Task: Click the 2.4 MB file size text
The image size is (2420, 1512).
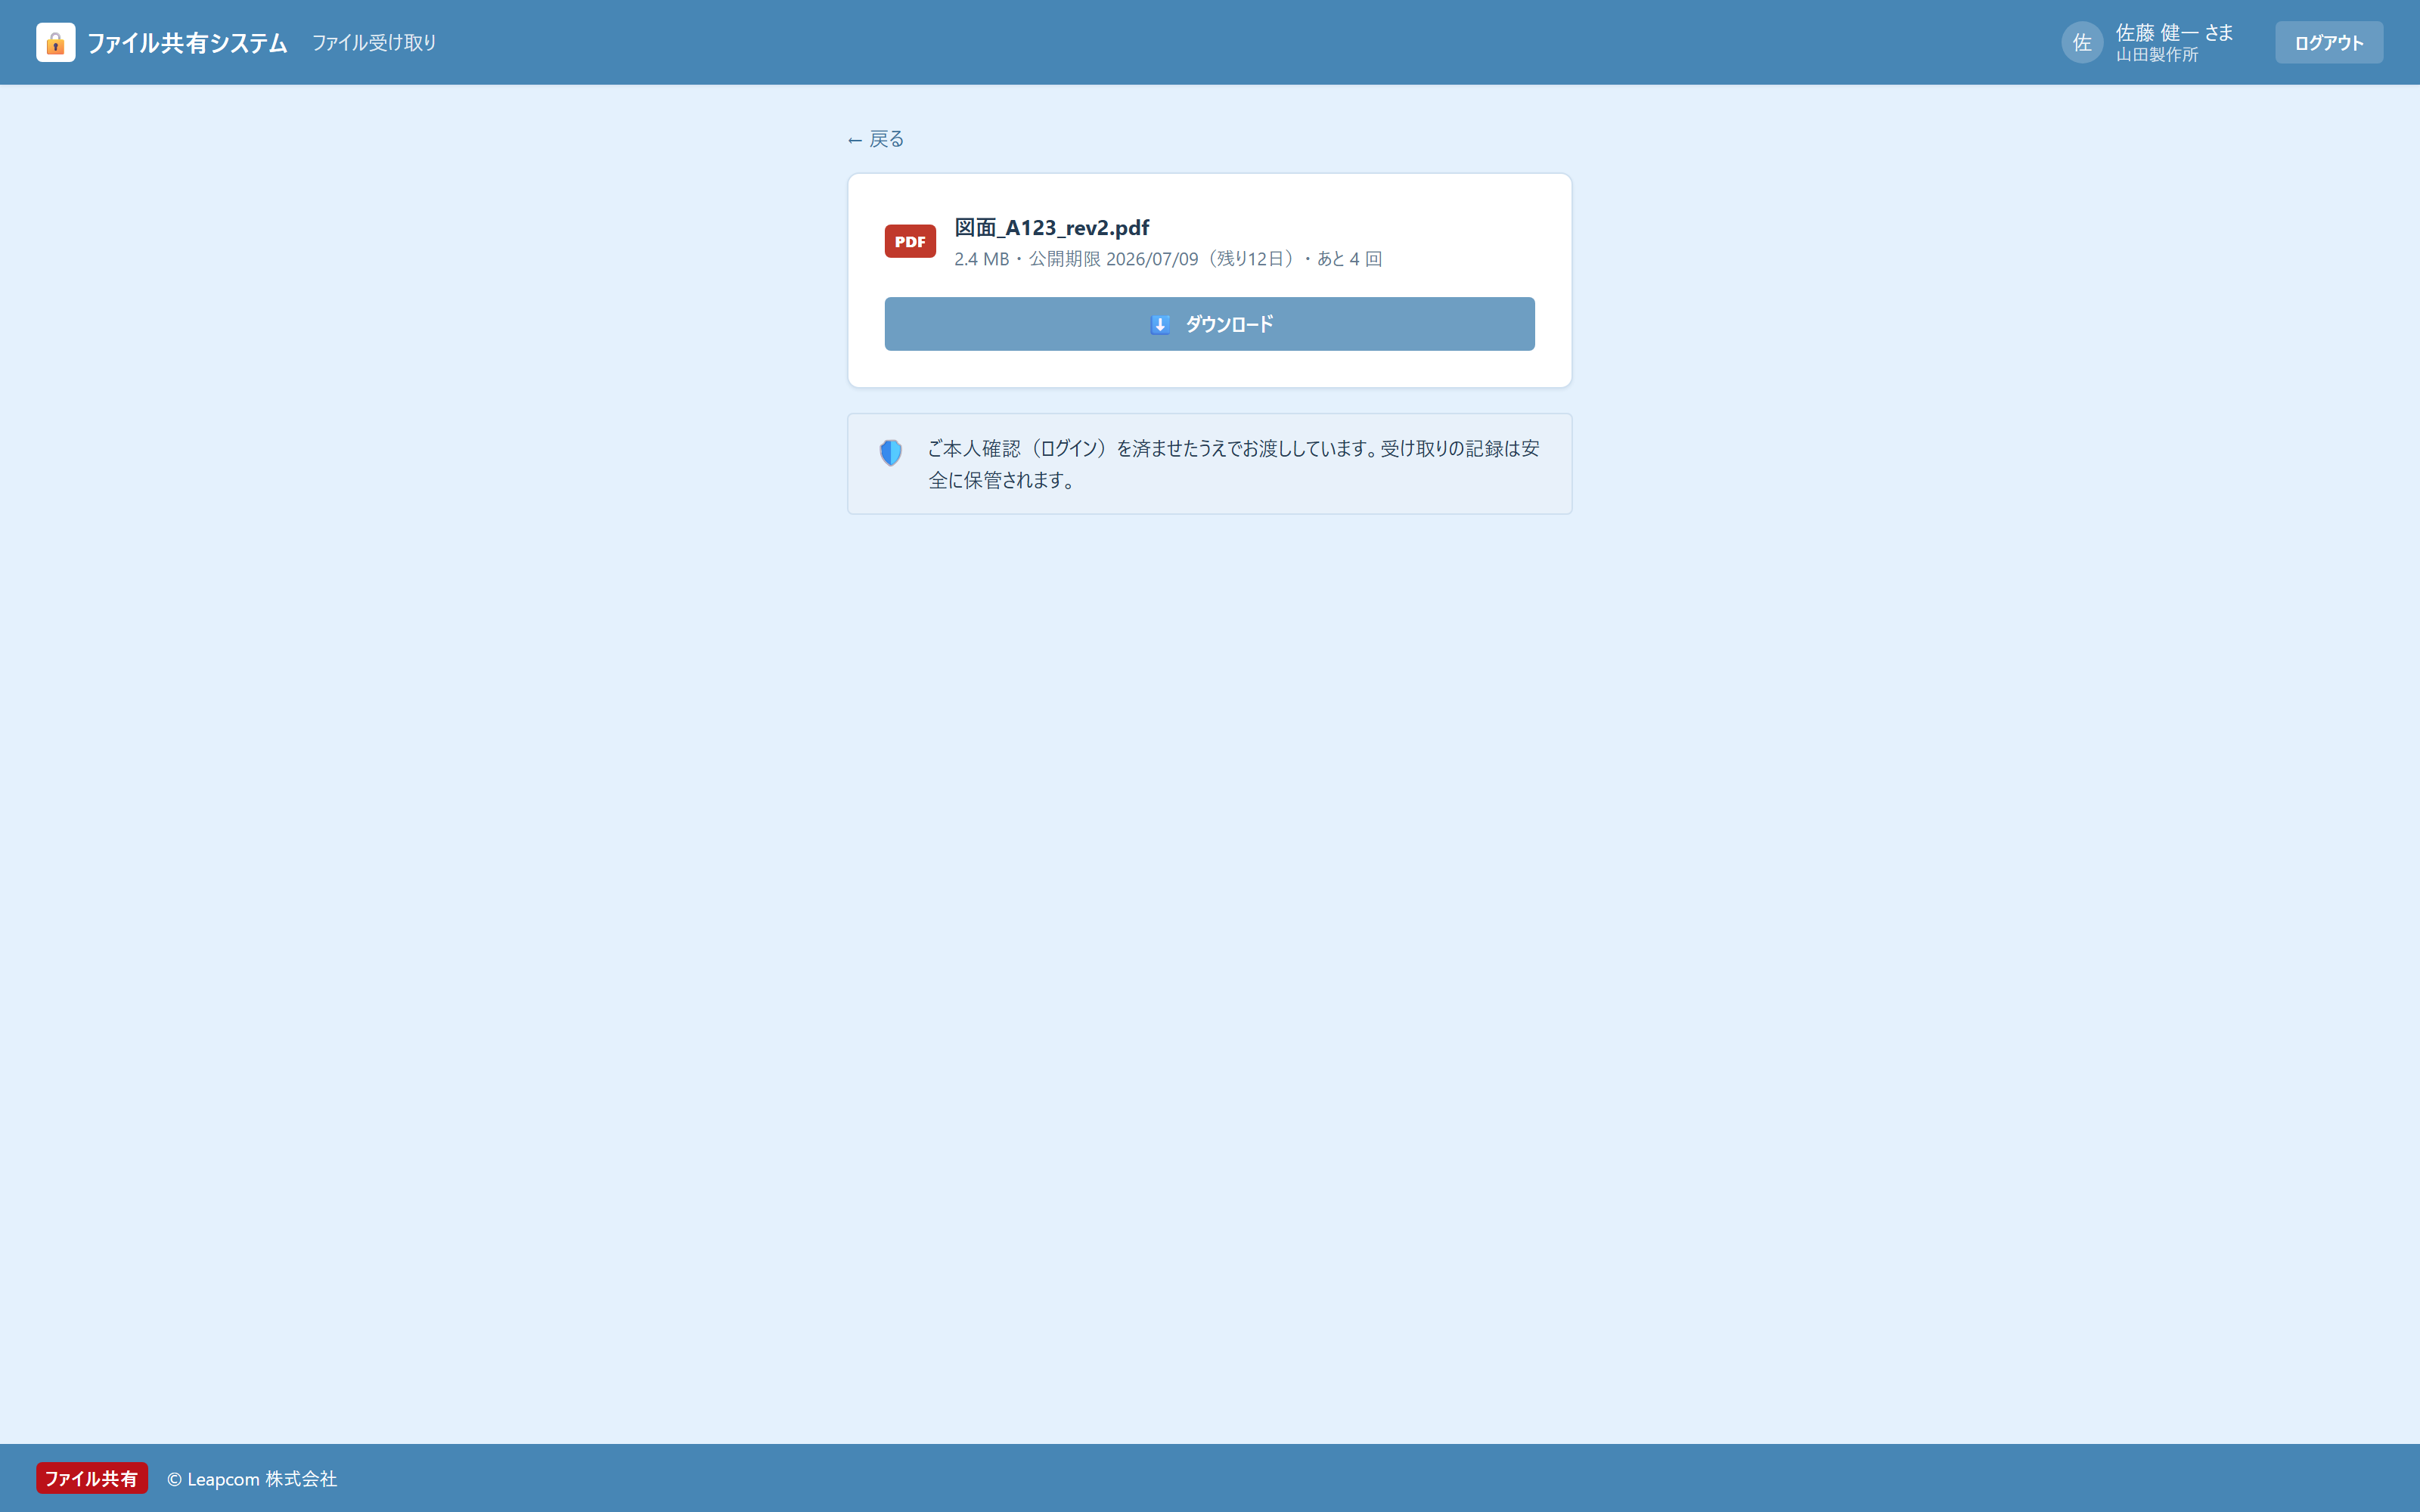Action: [x=981, y=259]
